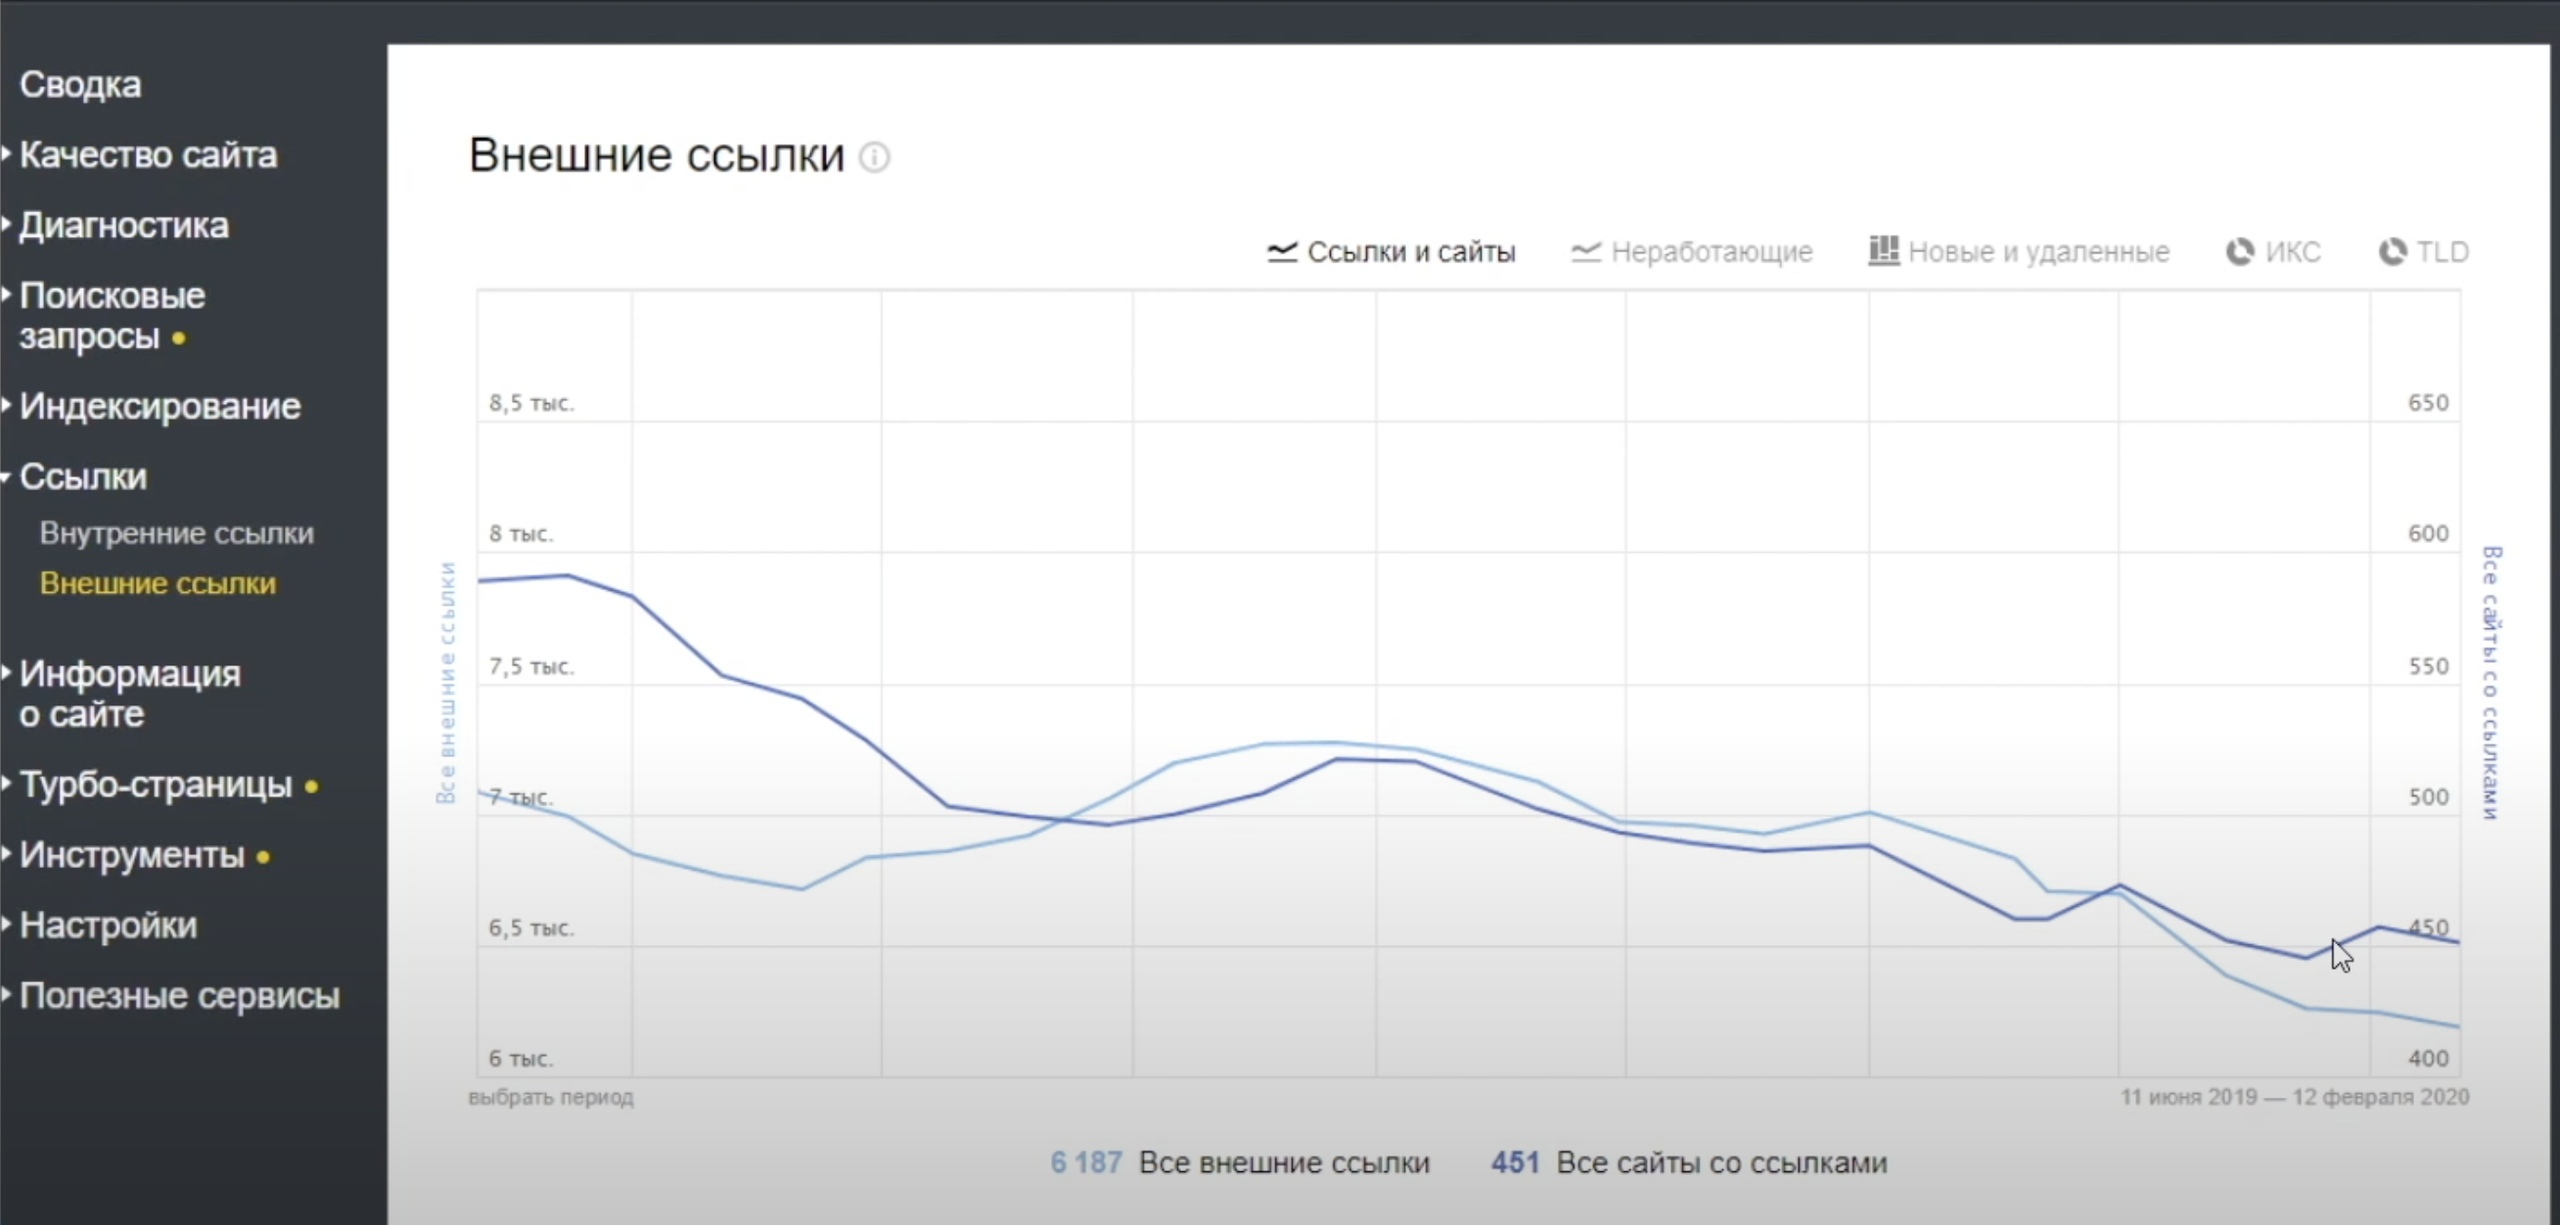Click the pie chart icon for ИКС
Image resolution: width=2560 pixels, height=1225 pixels.
coord(2240,252)
